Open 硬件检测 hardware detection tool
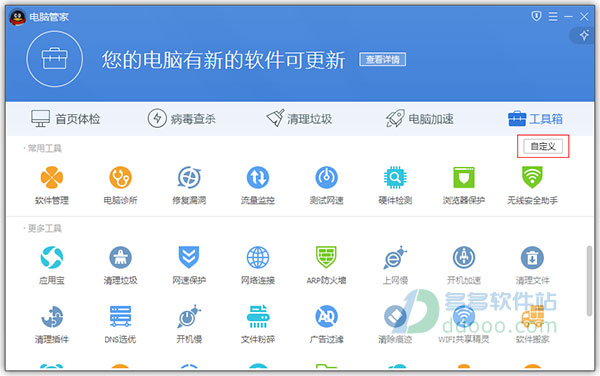This screenshot has height=376, width=600. click(395, 185)
